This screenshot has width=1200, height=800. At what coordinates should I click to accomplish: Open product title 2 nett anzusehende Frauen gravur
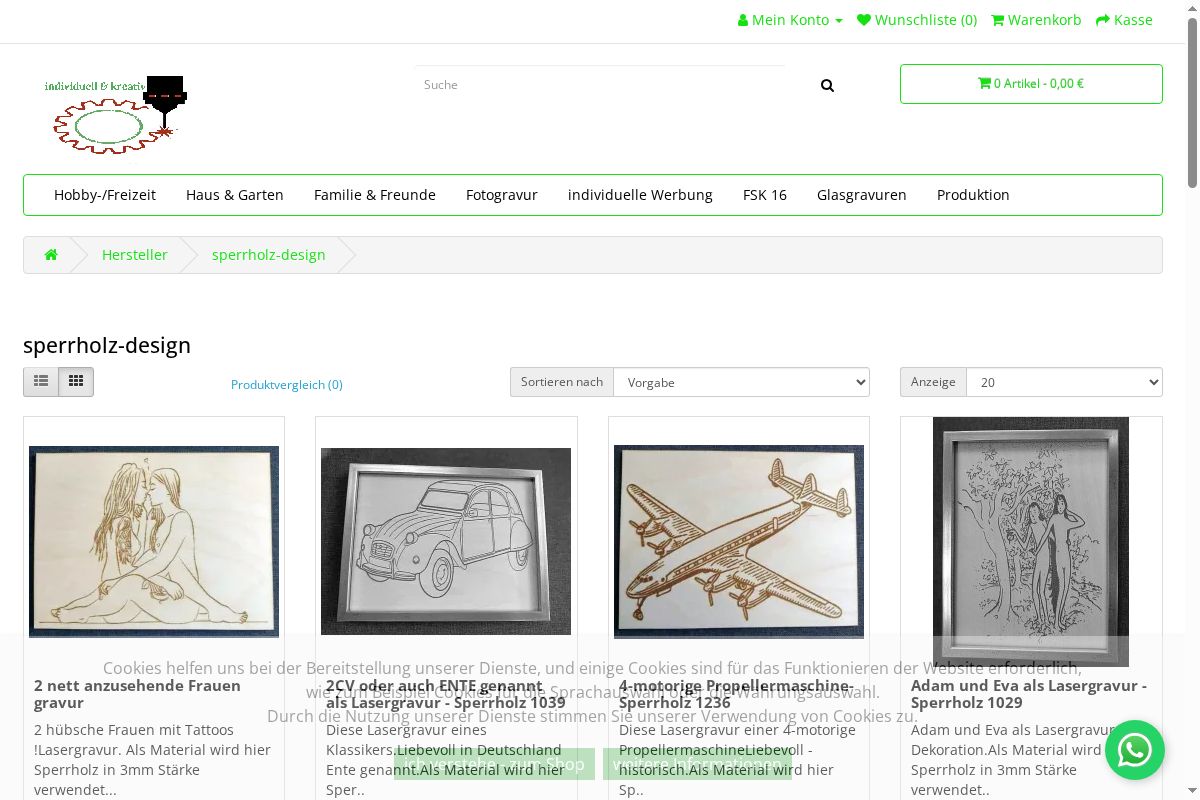point(138,694)
